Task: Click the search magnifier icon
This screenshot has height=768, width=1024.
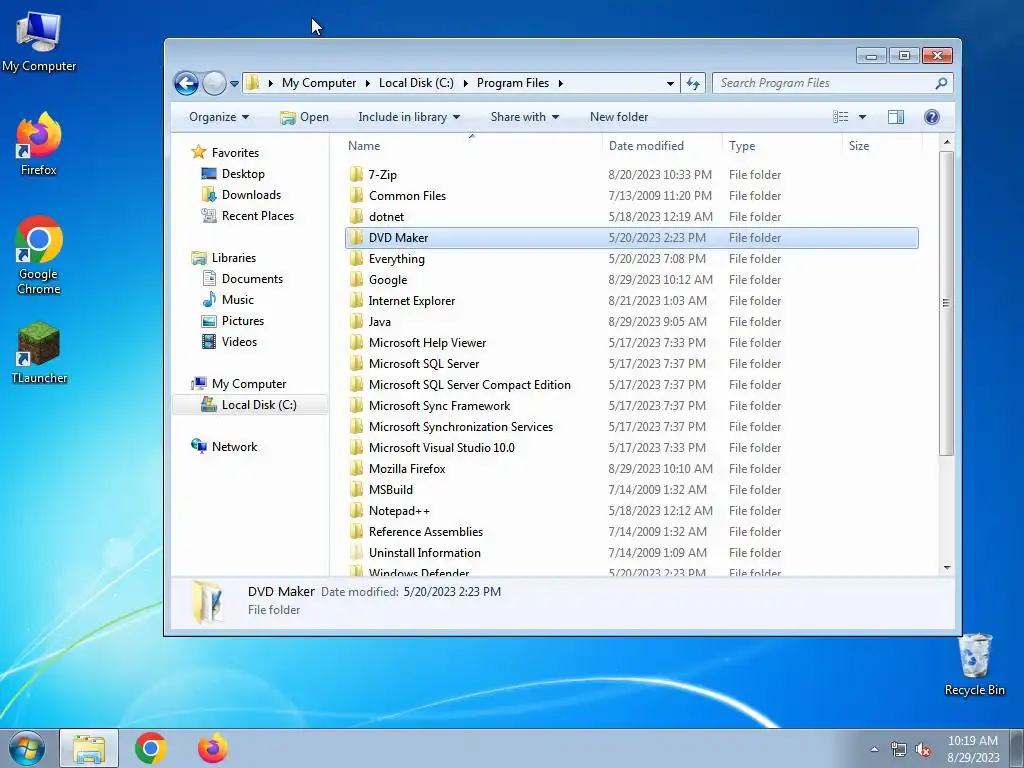Action: pyautogui.click(x=941, y=83)
